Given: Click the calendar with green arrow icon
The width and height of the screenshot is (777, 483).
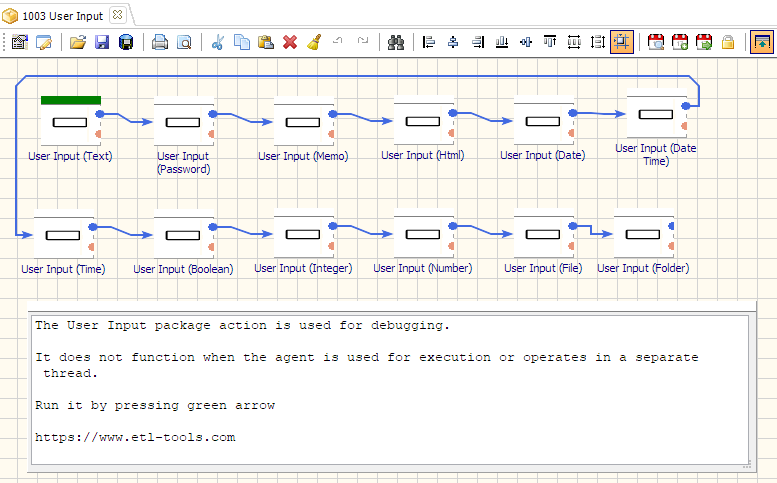Looking at the screenshot, I should tap(704, 42).
